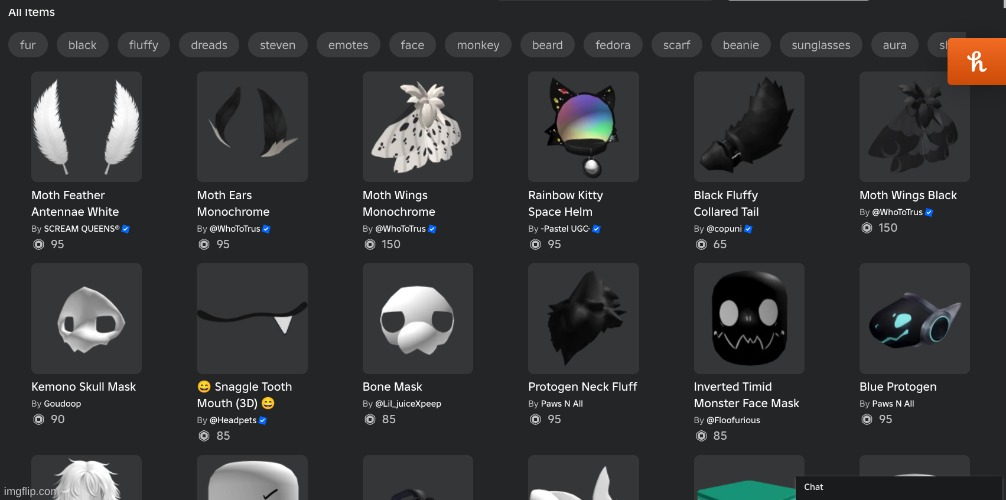Open creator Pastel UGC profile link

coord(565,228)
